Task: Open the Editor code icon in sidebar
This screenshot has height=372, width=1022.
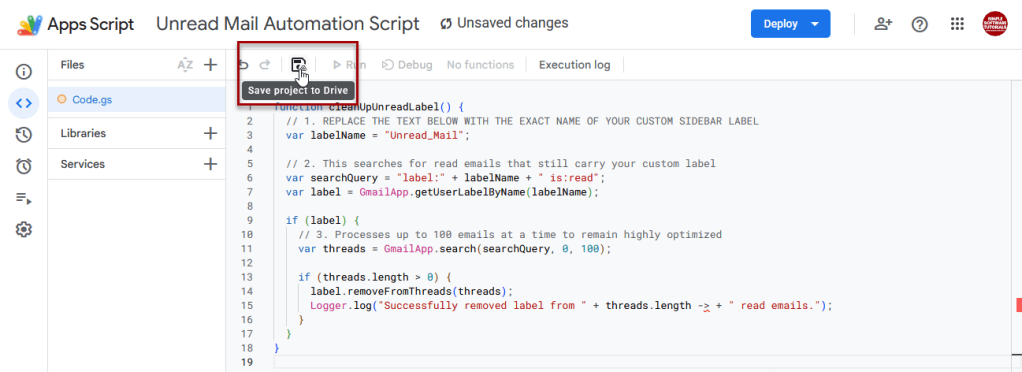Action: 23,103
